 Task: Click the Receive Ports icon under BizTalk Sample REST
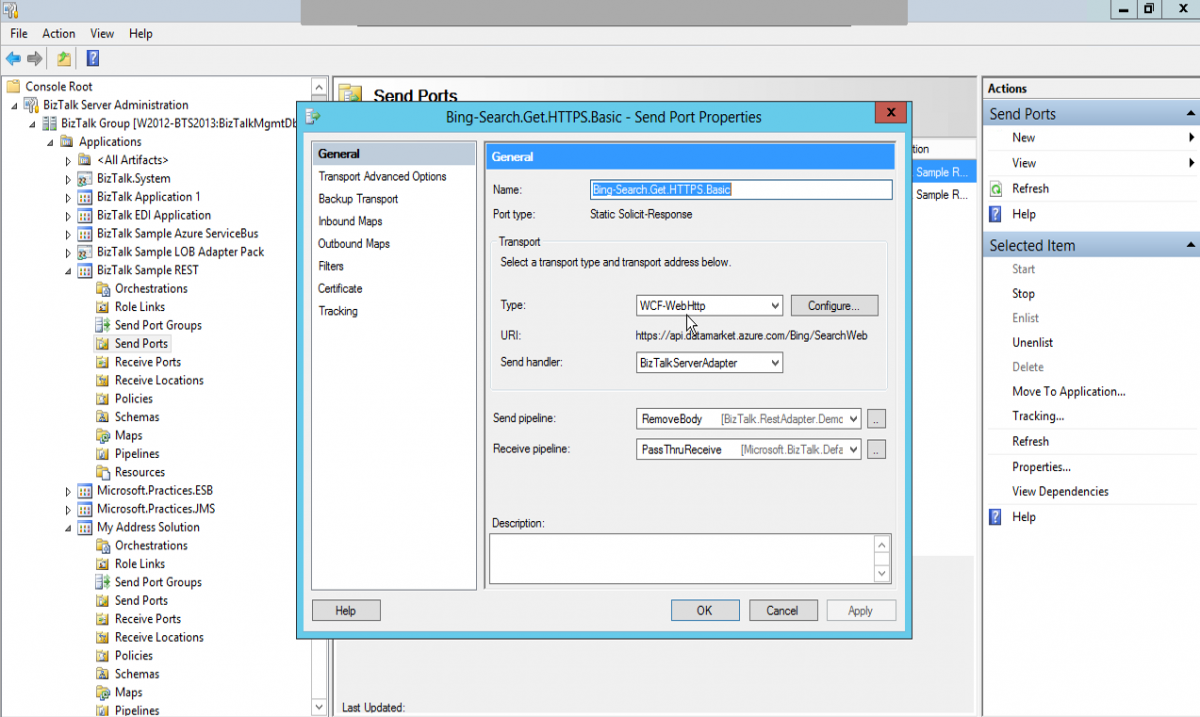tap(104, 362)
